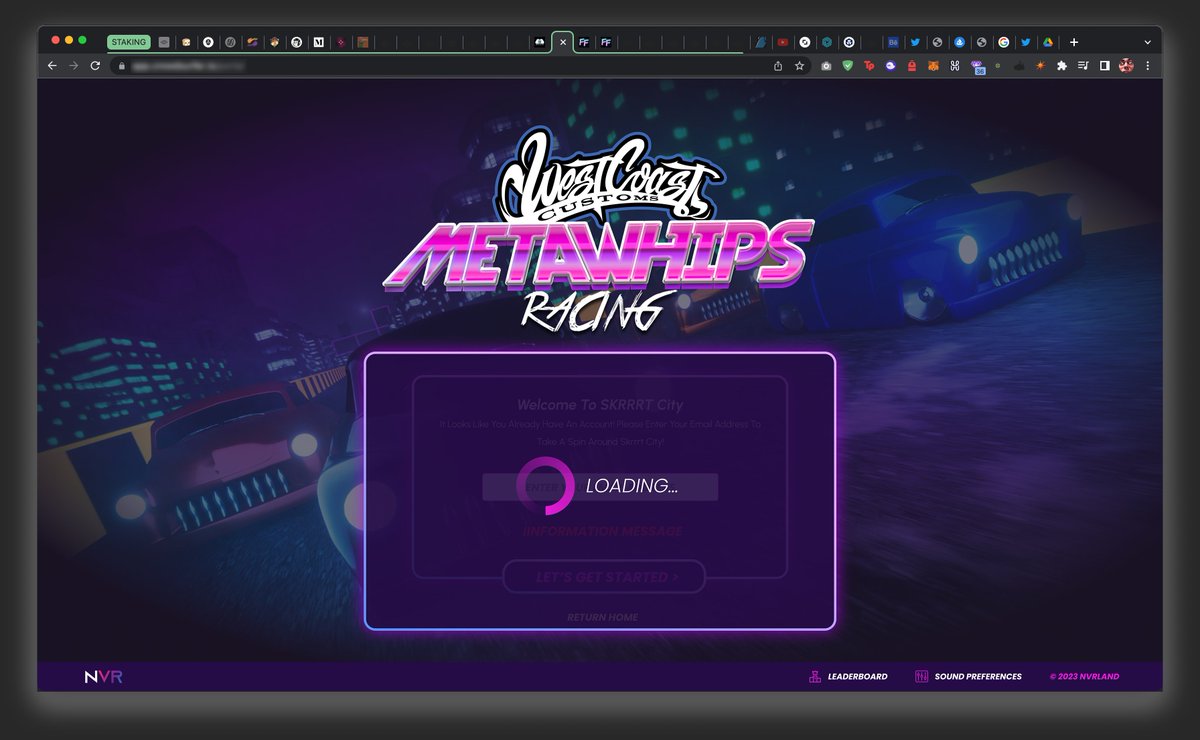
Task: Open the Sound Preferences sliders icon
Action: click(921, 677)
